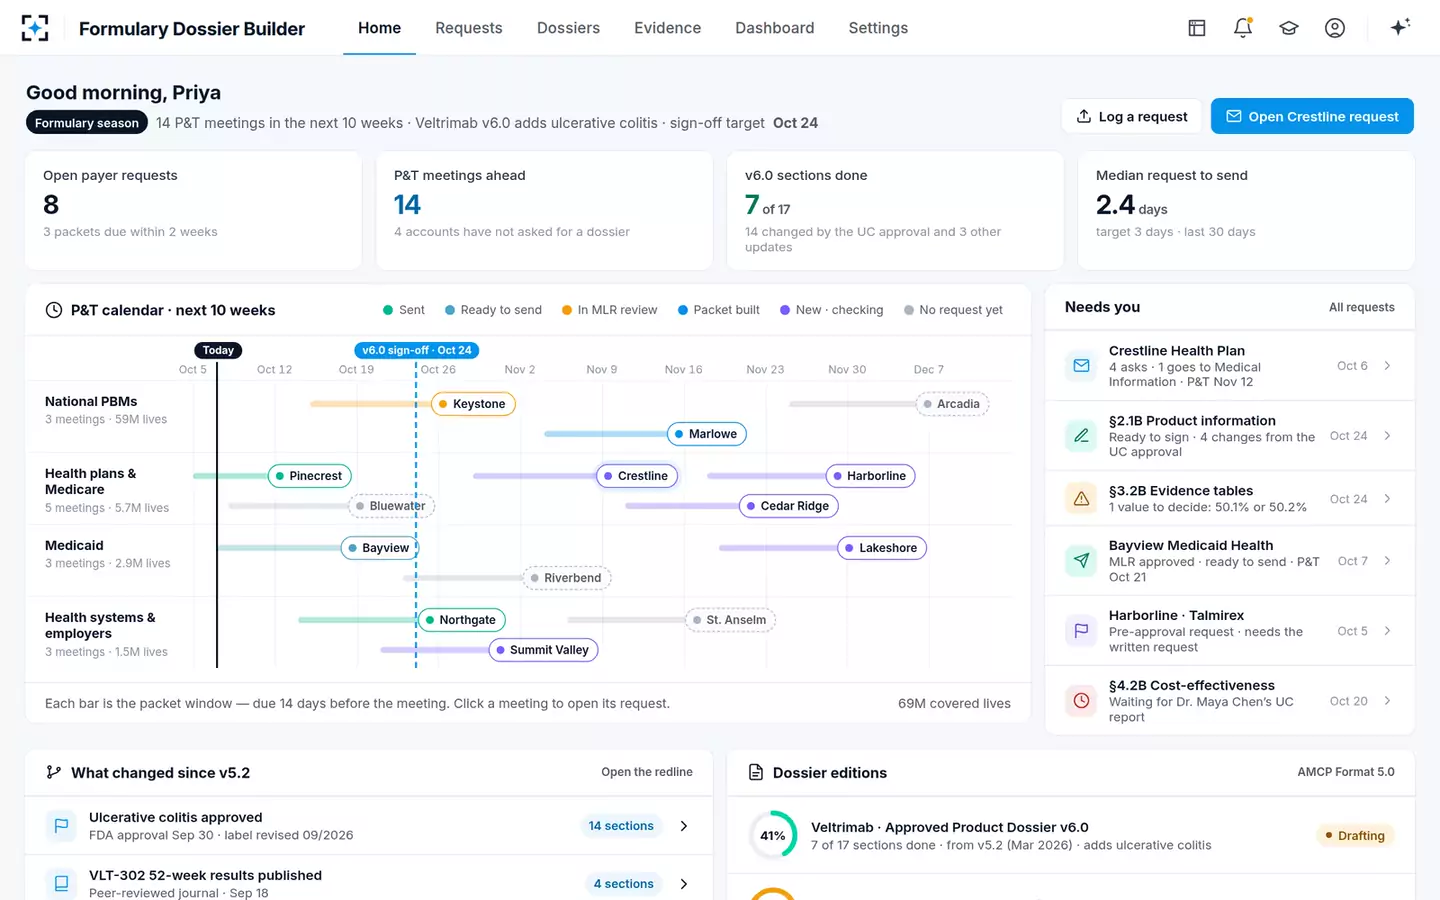Click the document icon next to Dossier editions

click(x=757, y=773)
